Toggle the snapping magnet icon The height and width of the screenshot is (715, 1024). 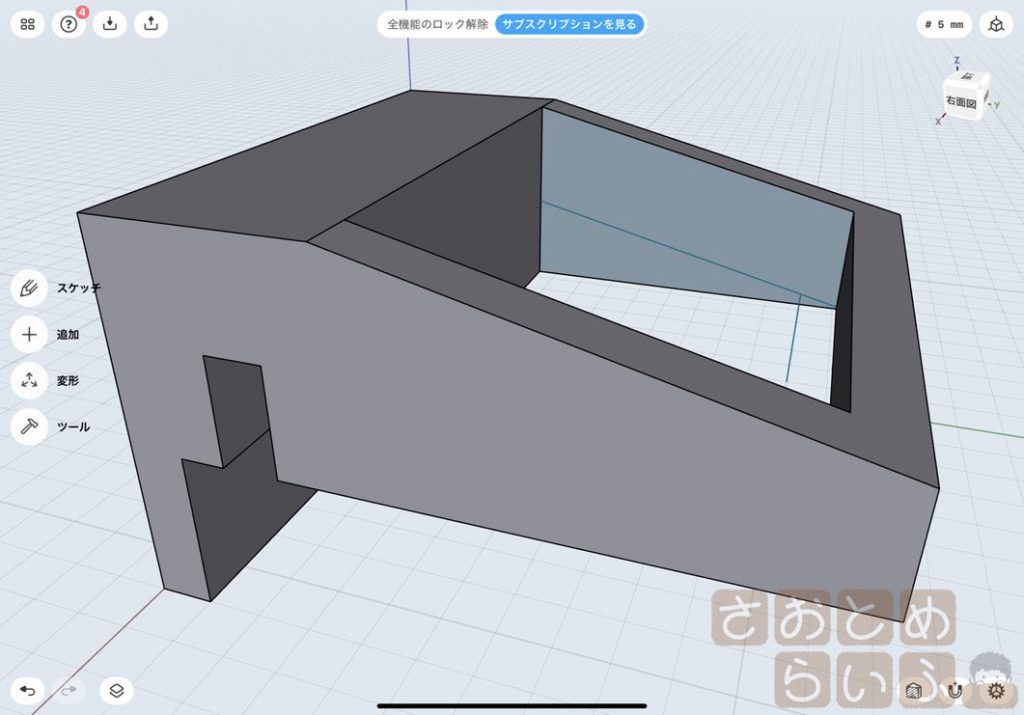click(955, 691)
